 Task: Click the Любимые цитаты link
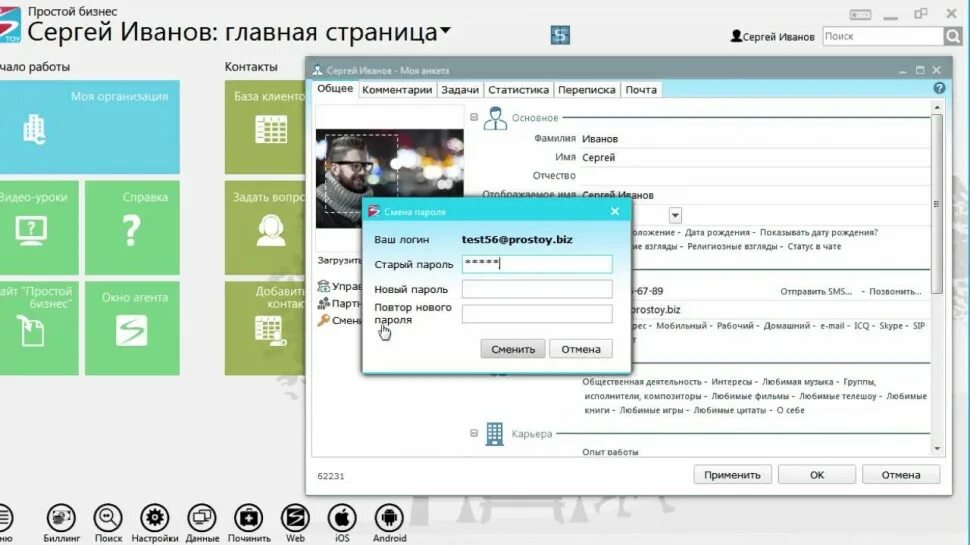(x=729, y=410)
